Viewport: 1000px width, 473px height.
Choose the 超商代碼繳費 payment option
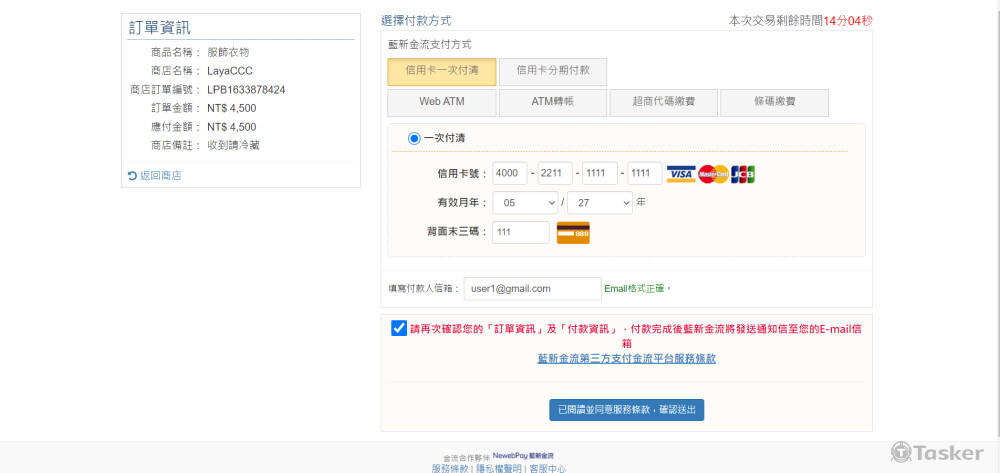point(664,102)
